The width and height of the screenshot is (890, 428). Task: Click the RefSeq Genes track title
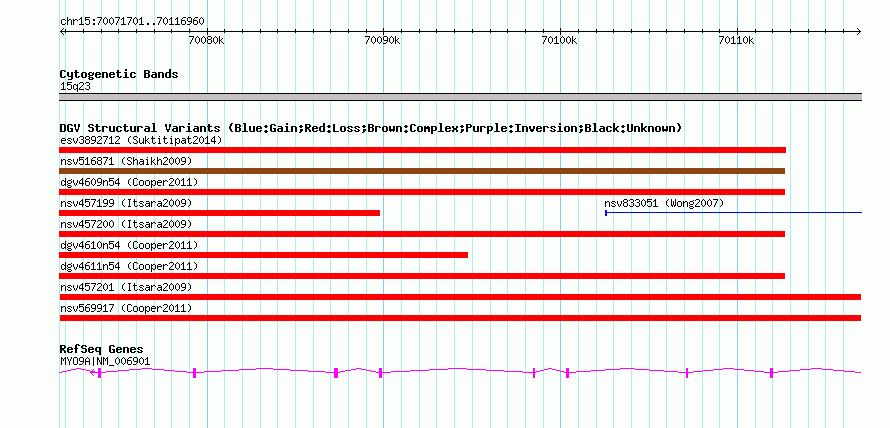[102, 349]
